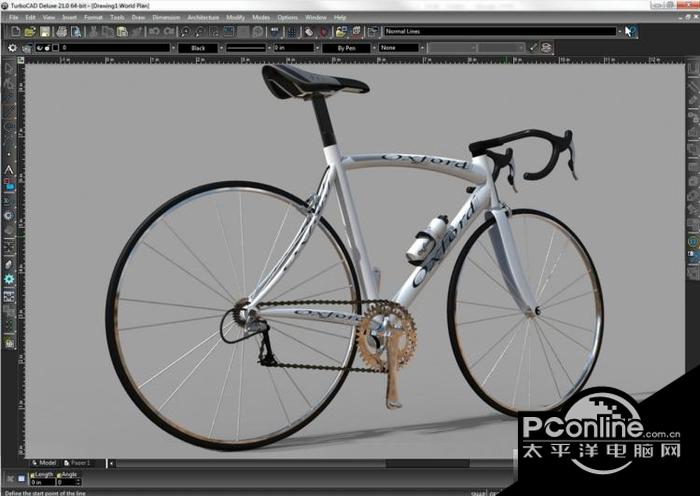Open the Help menu
This screenshot has width=700, height=496.
point(340,17)
